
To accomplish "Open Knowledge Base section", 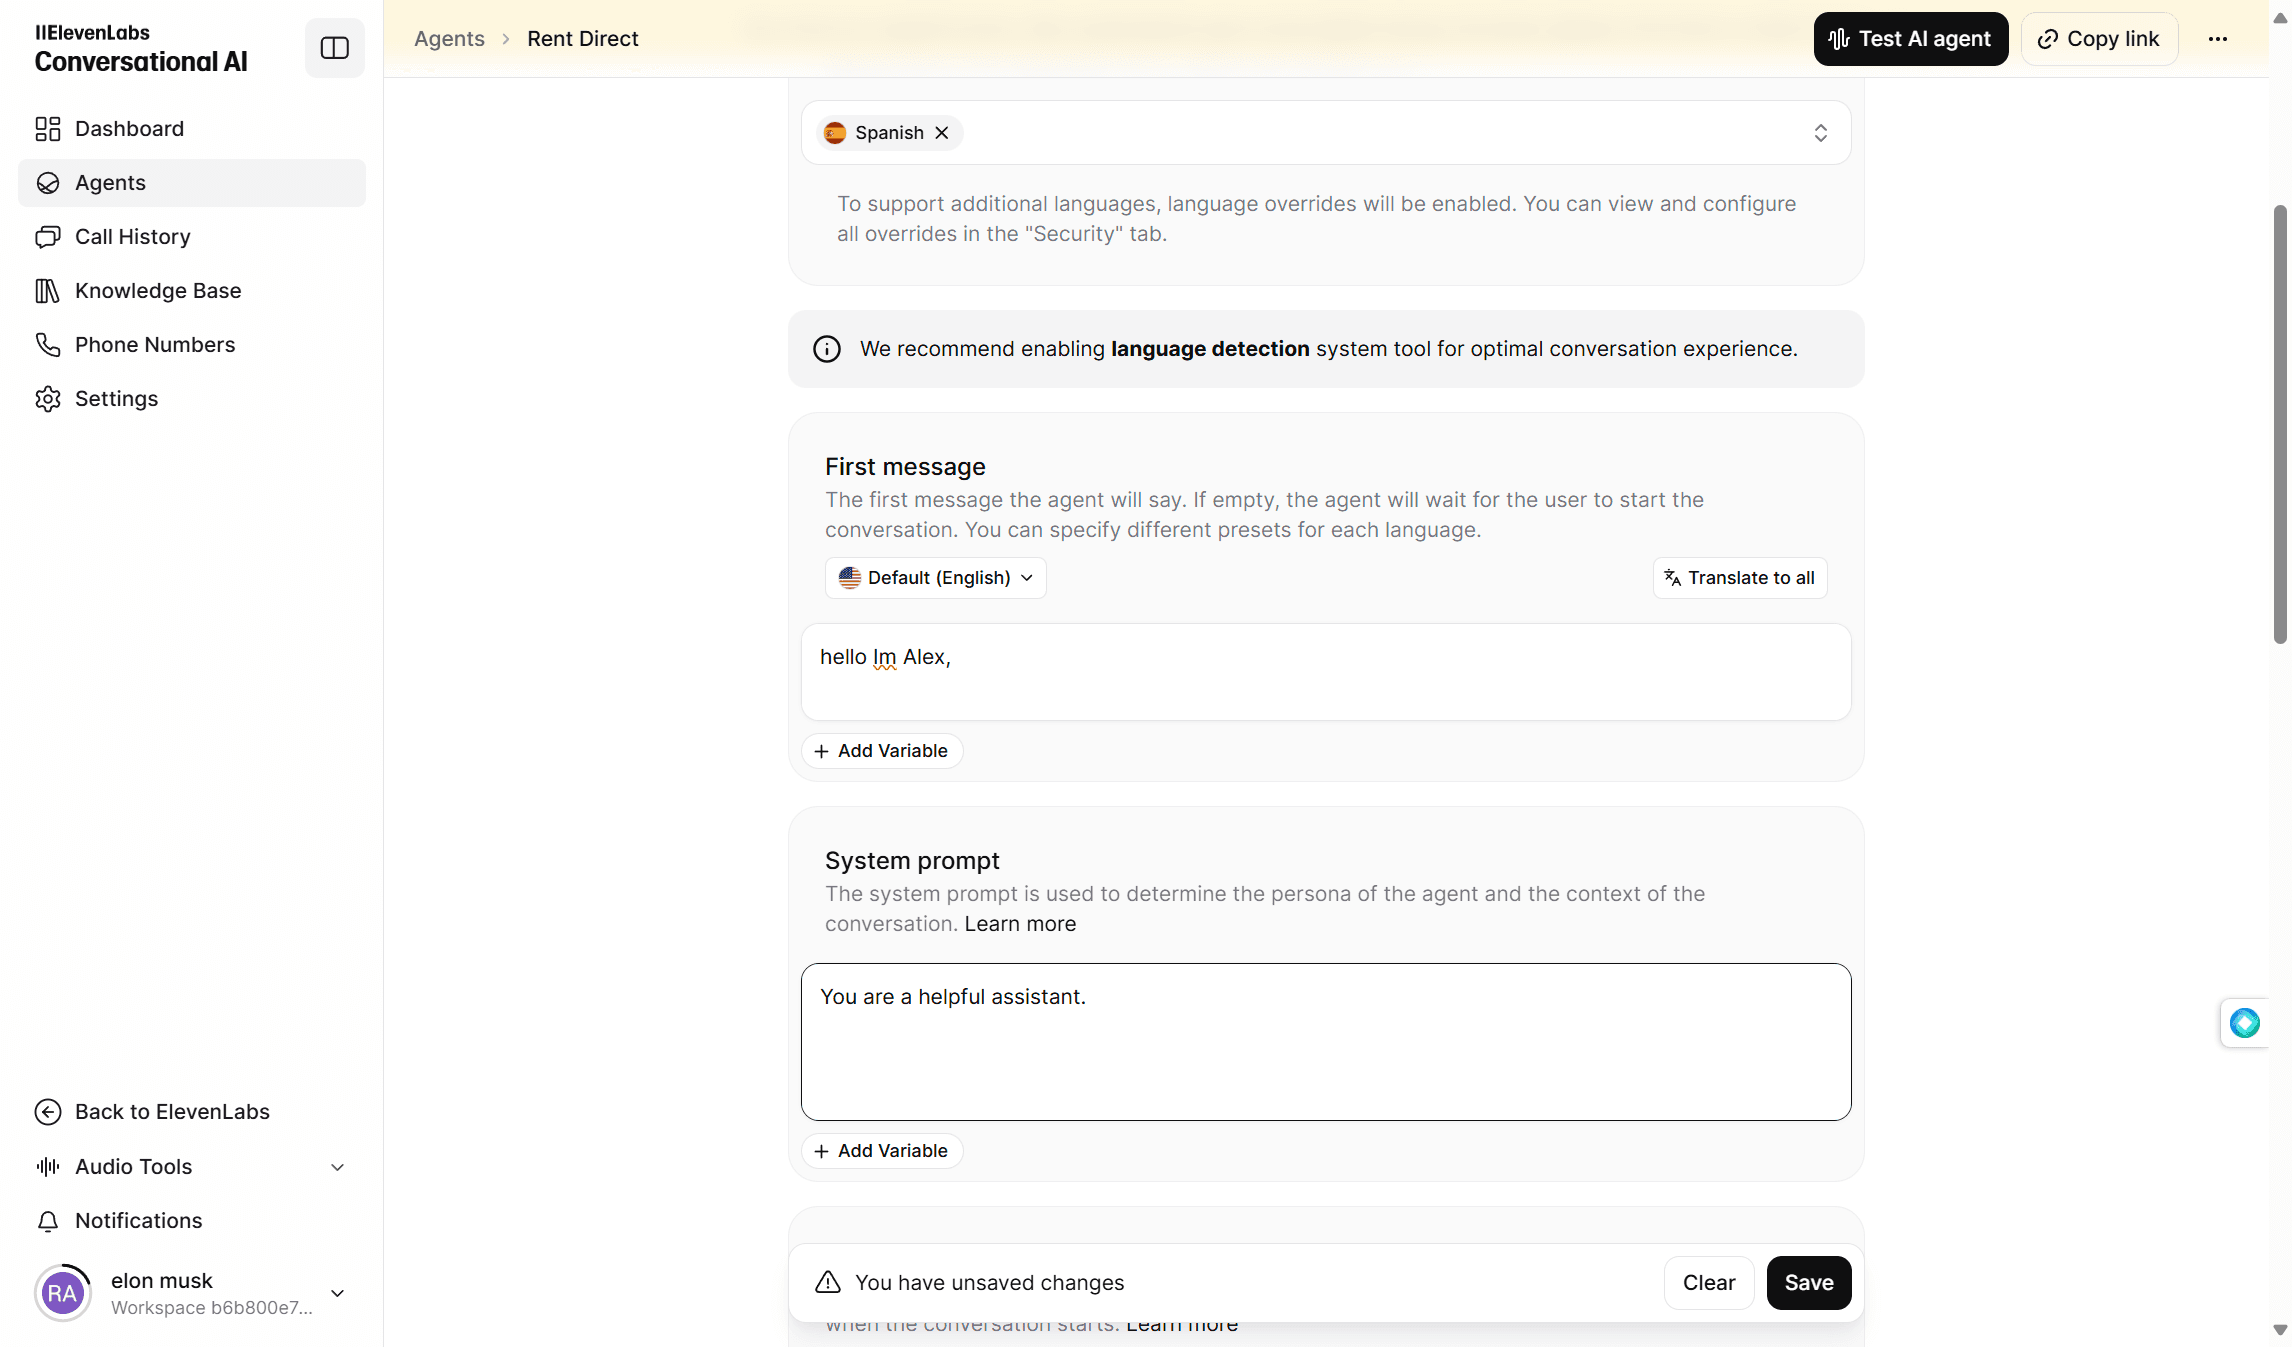I will [x=192, y=291].
